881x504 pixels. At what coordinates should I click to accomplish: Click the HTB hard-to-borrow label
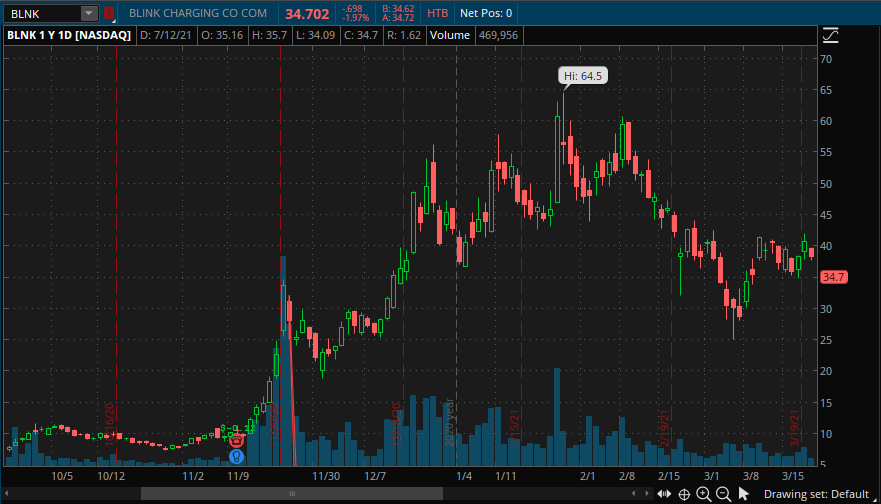pyautogui.click(x=437, y=13)
